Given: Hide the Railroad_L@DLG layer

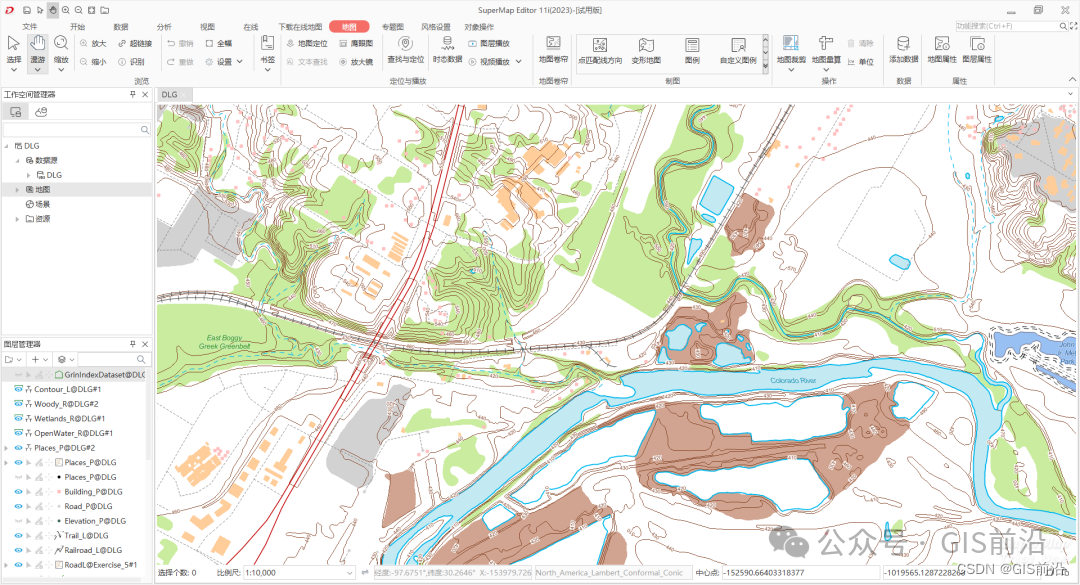Looking at the screenshot, I should [19, 551].
